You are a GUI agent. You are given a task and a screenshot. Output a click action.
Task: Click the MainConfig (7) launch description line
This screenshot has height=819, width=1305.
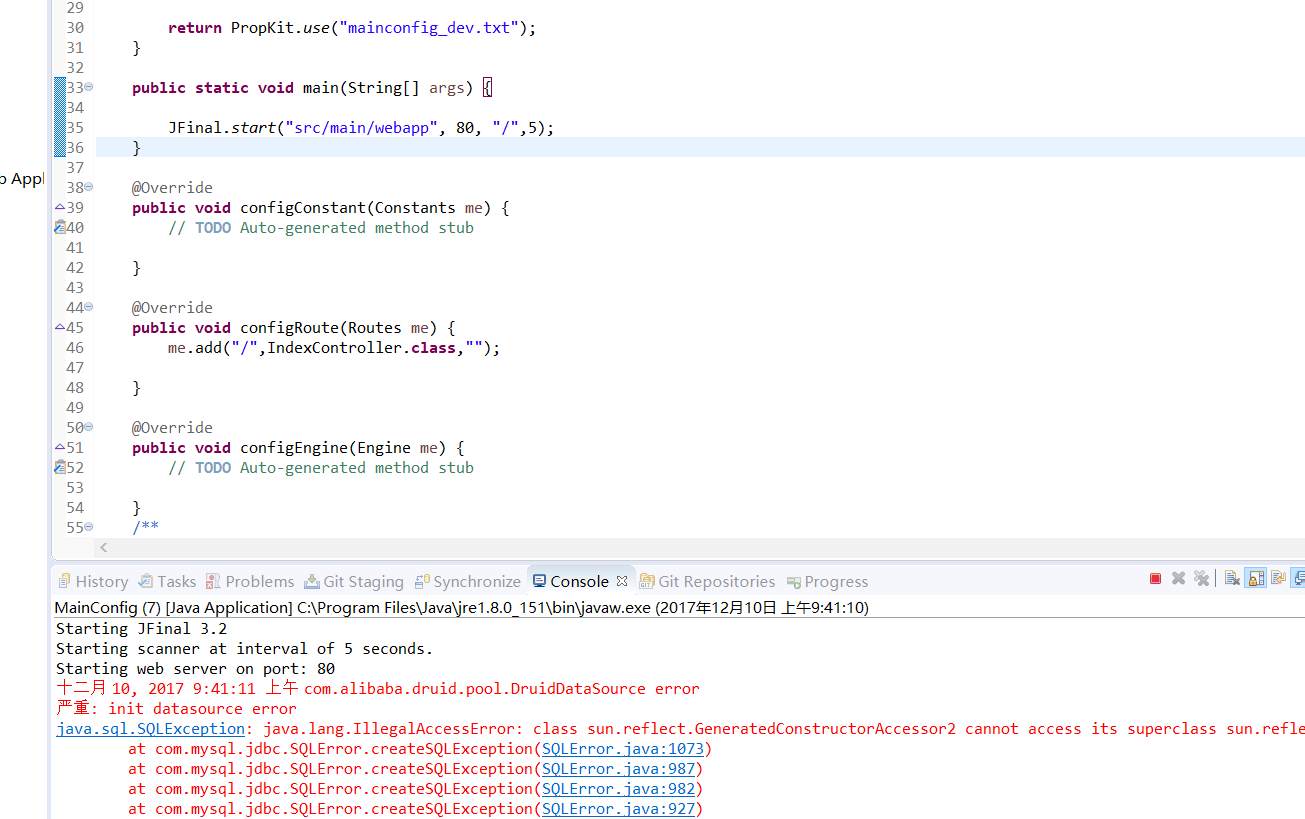[461, 607]
